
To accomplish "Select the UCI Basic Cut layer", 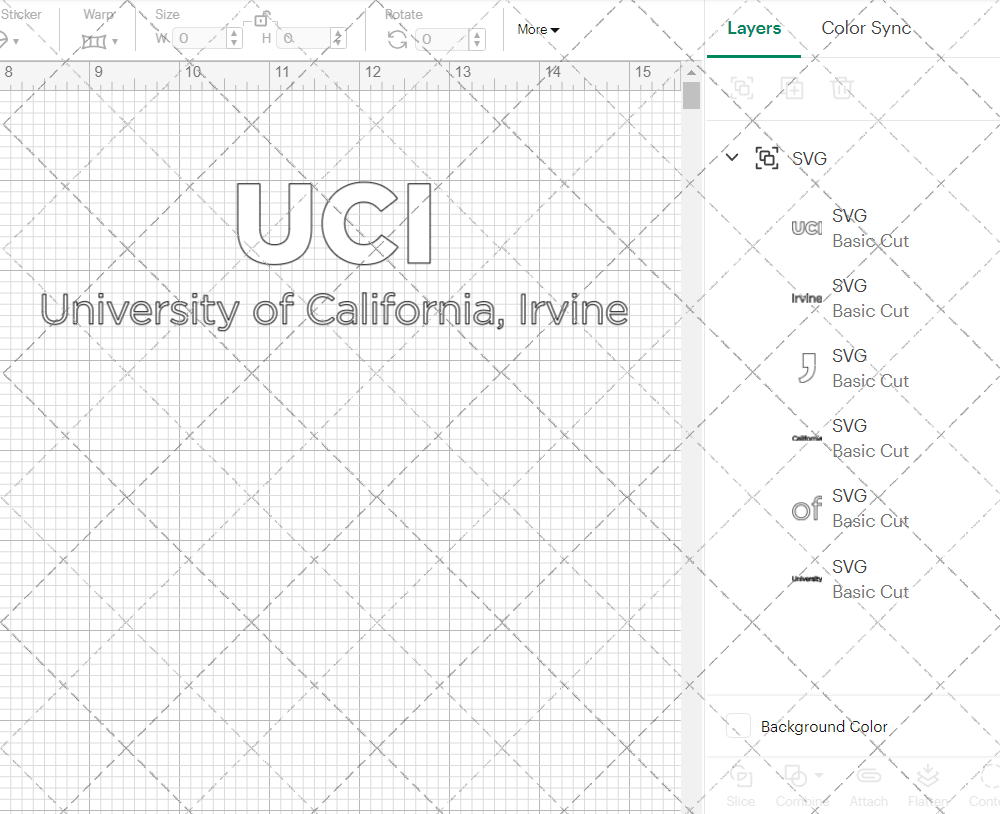I will [870, 228].
